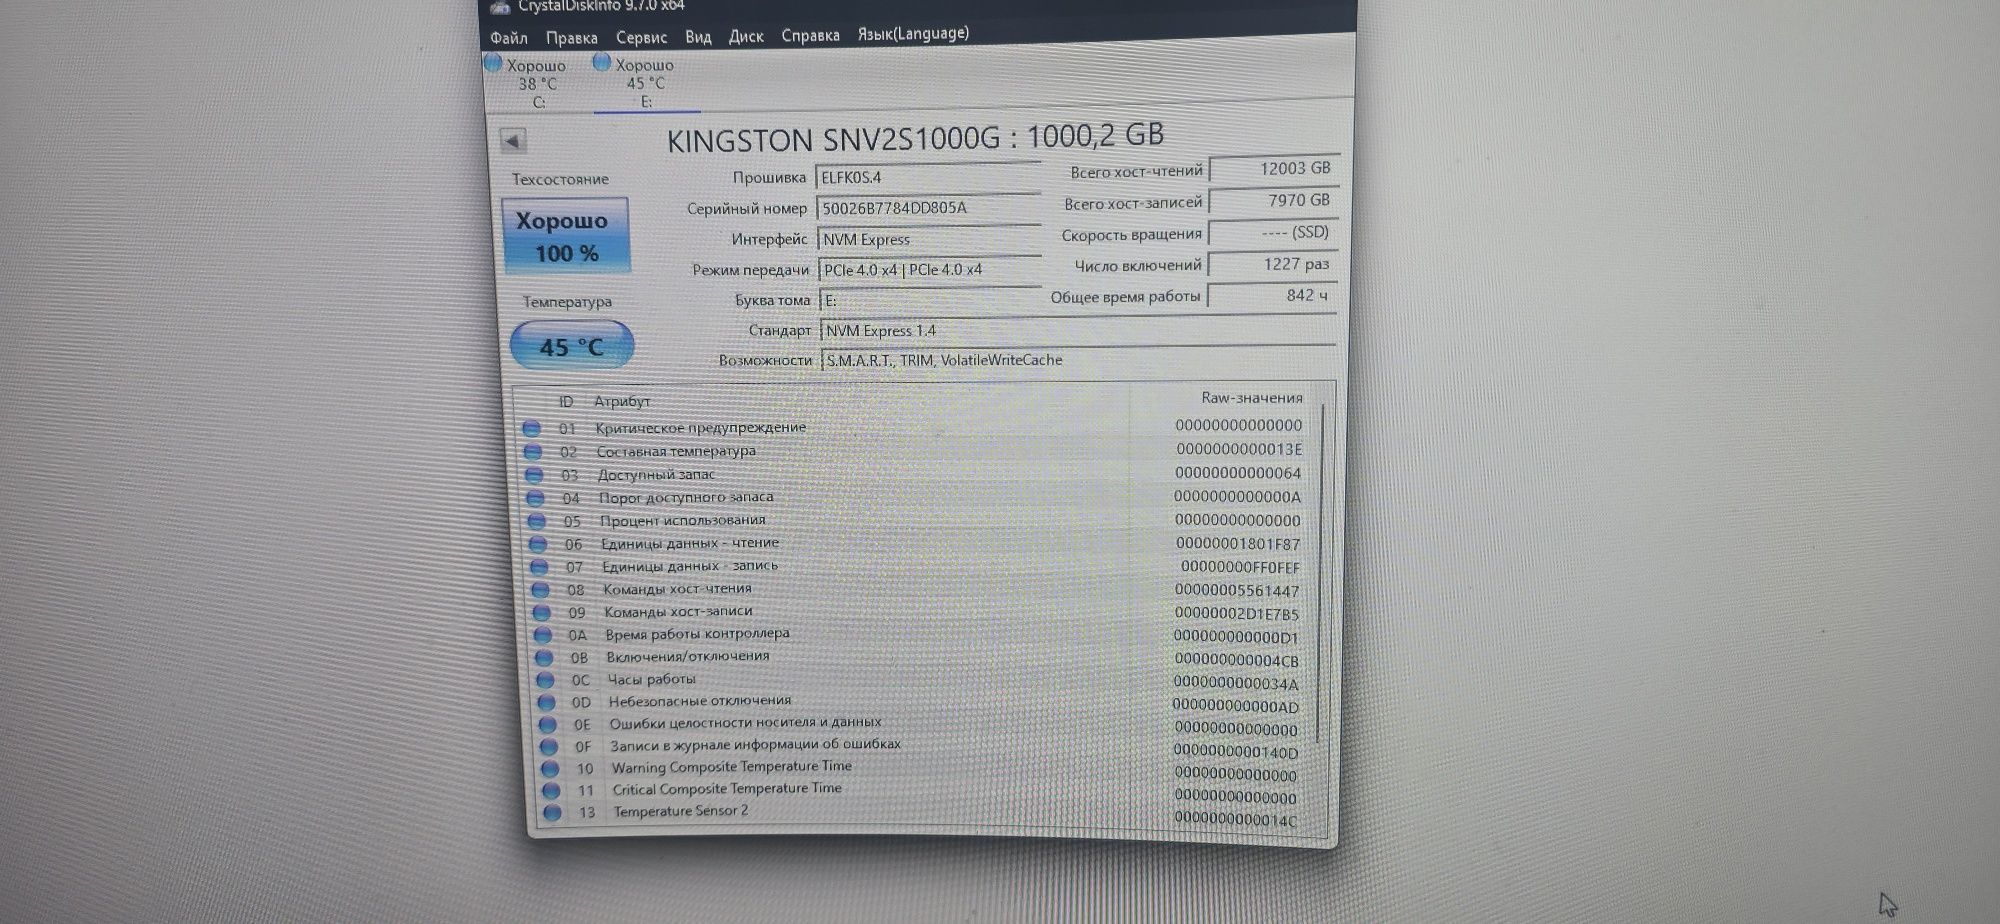Click status icon of attribute 0A Время работы контроллера
This screenshot has width=2000, height=924.
543,635
